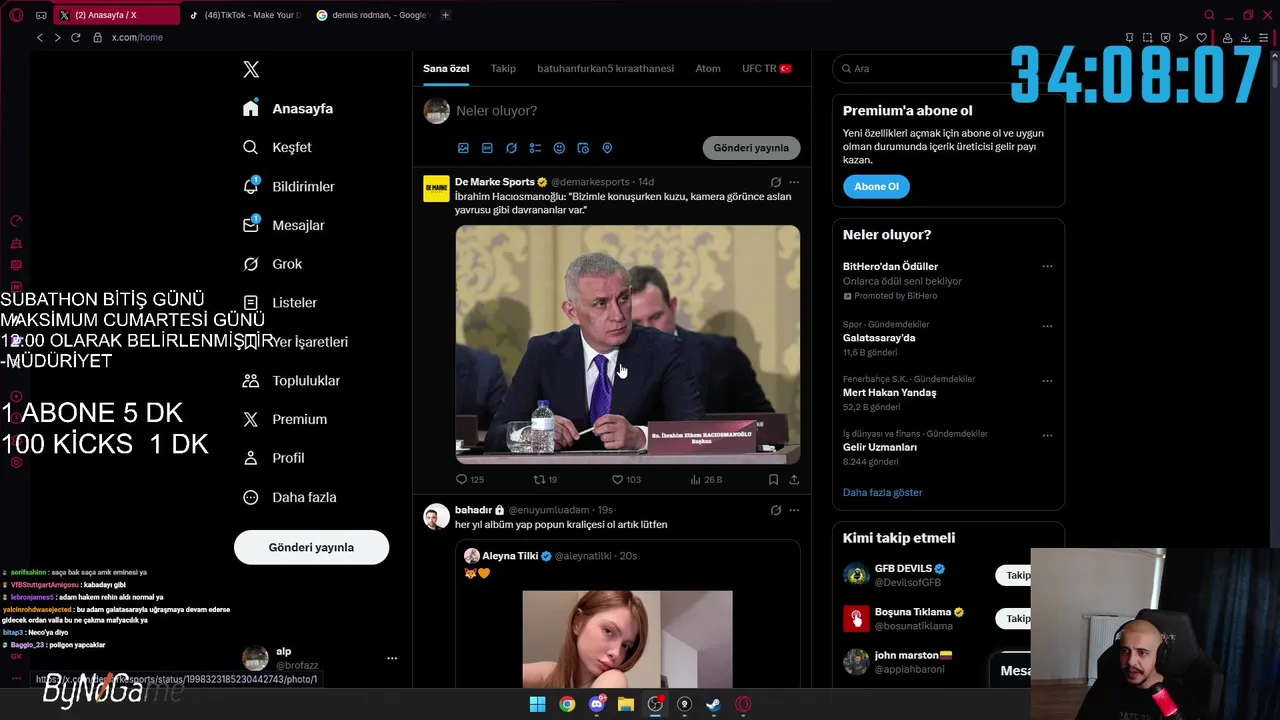1280x720 pixels.
Task: Open BitHero'dan Ödüller trend
Action: click(x=890, y=267)
